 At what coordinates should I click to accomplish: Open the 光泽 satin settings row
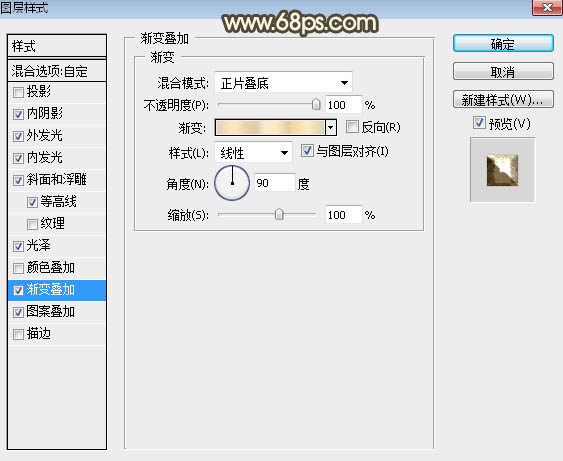pyautogui.click(x=57, y=246)
